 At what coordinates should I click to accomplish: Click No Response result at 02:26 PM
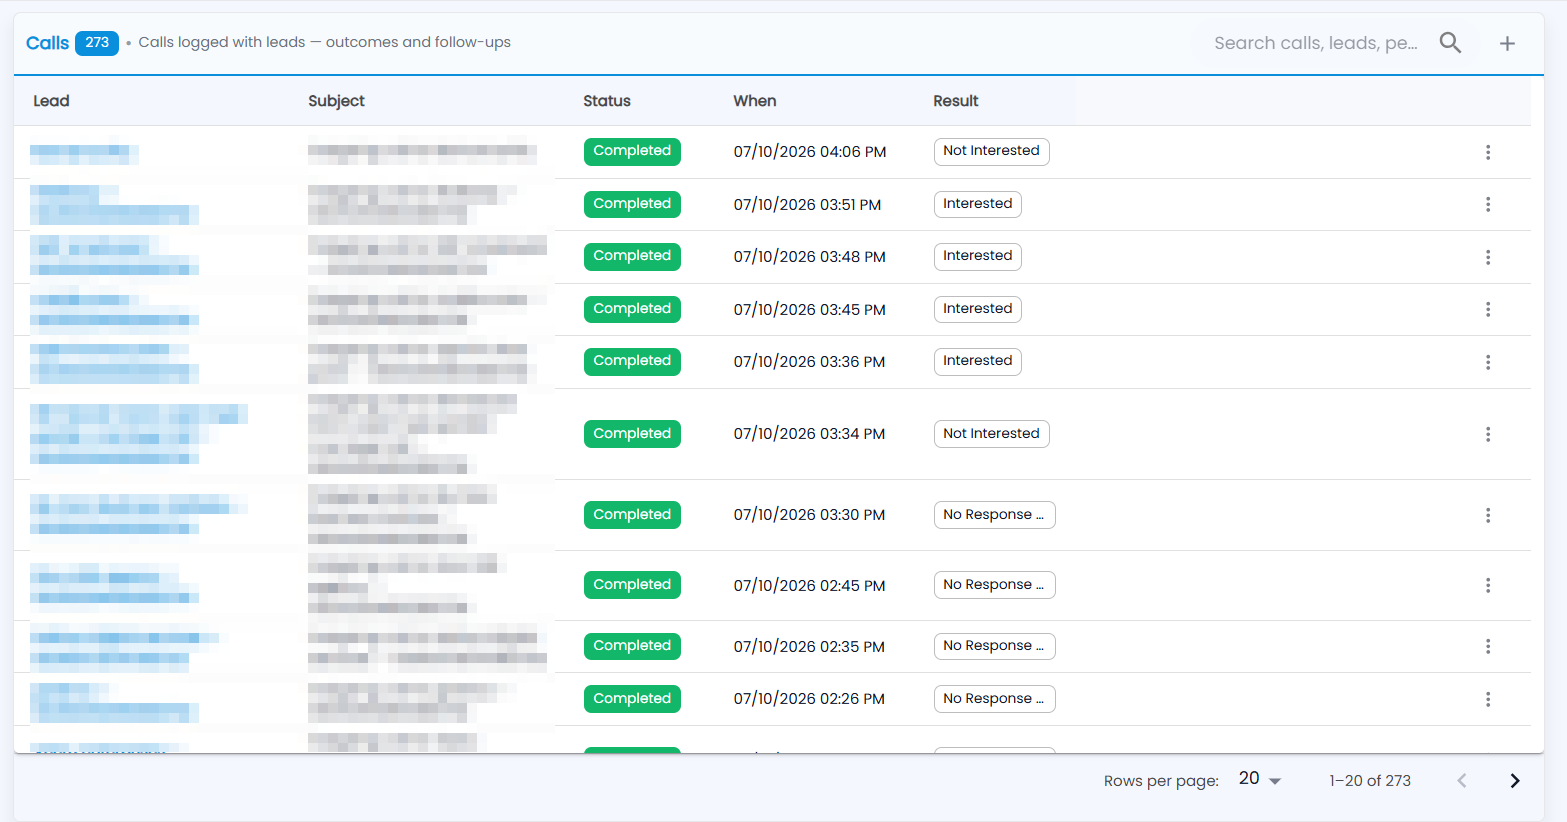[x=994, y=699]
